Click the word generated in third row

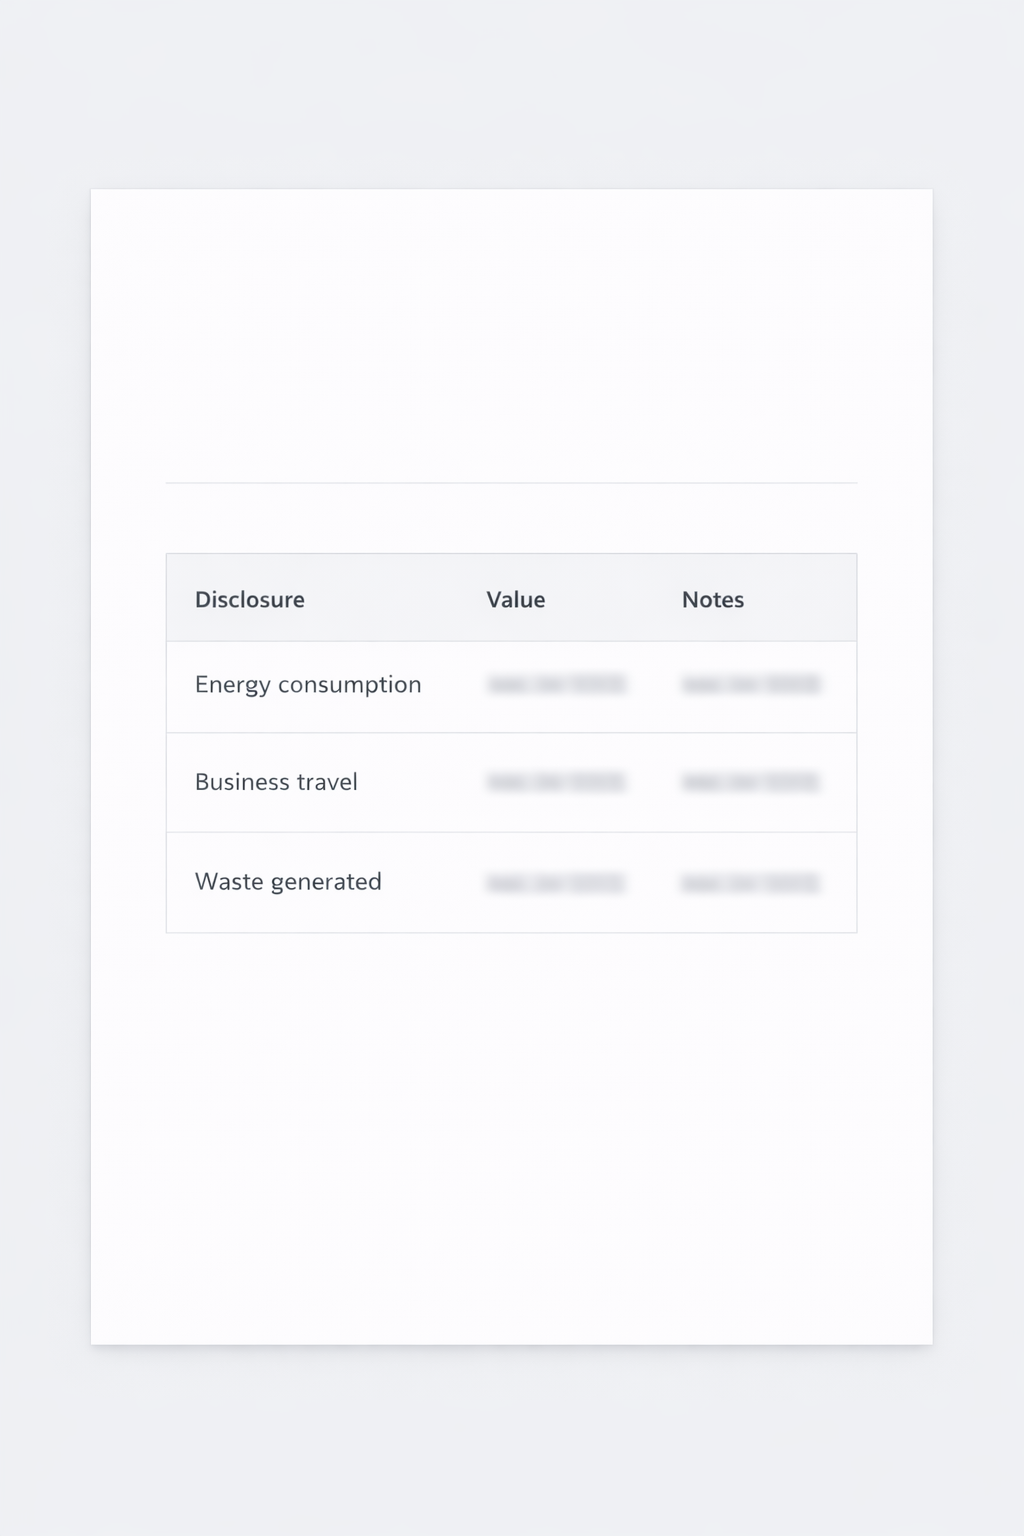pos(326,882)
